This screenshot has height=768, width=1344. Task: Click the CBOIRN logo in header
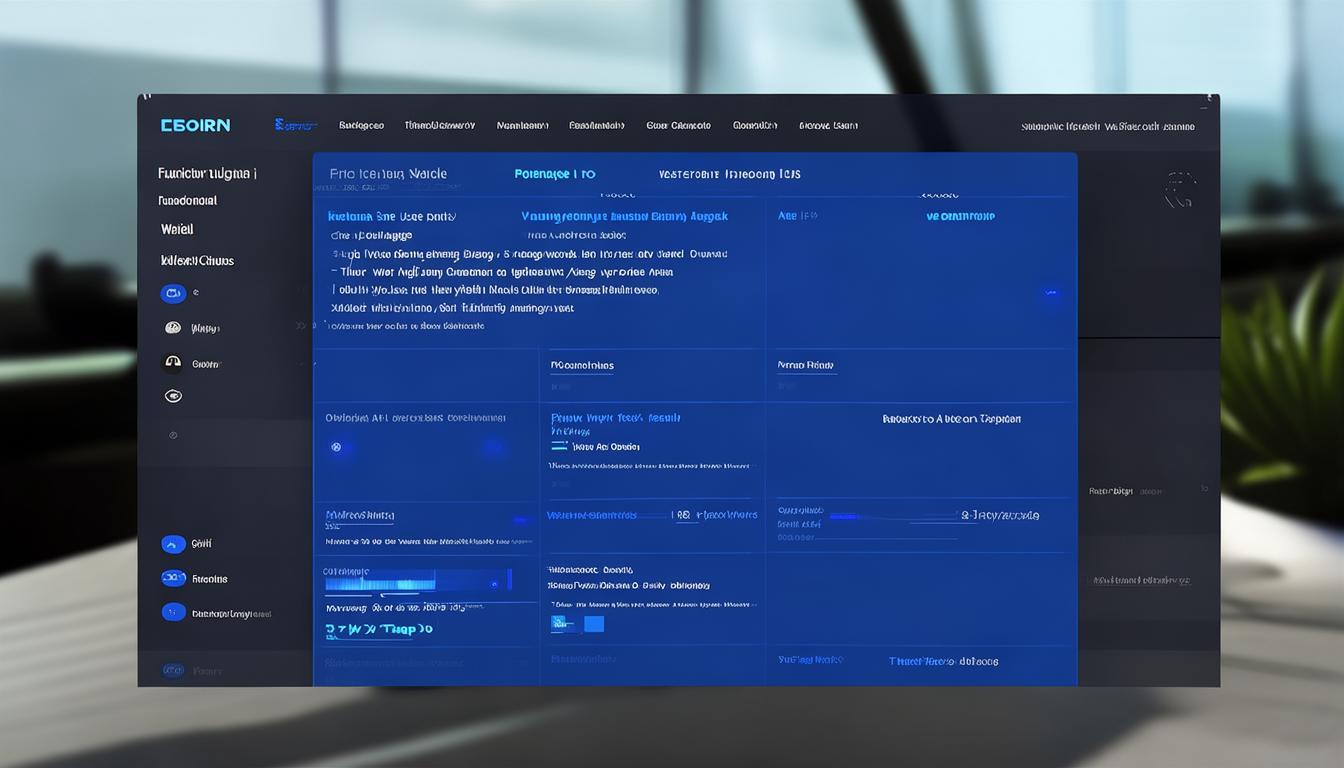195,125
